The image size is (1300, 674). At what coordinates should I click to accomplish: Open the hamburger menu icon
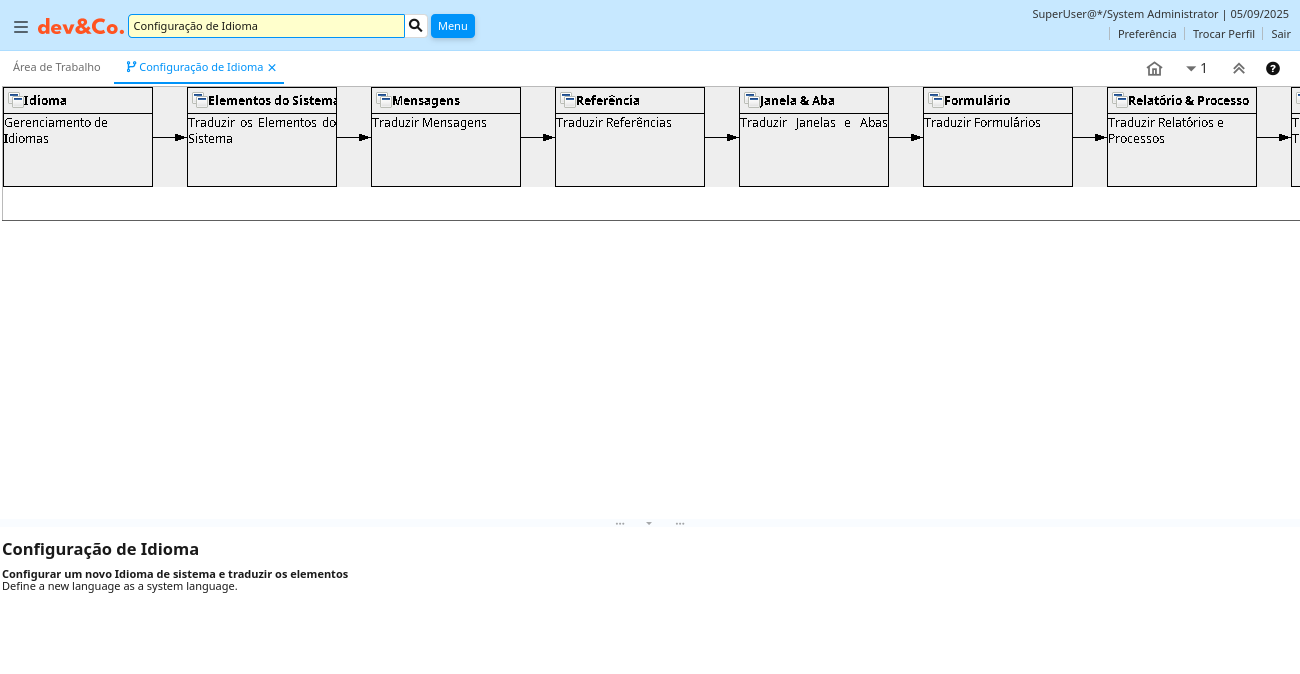(21, 26)
